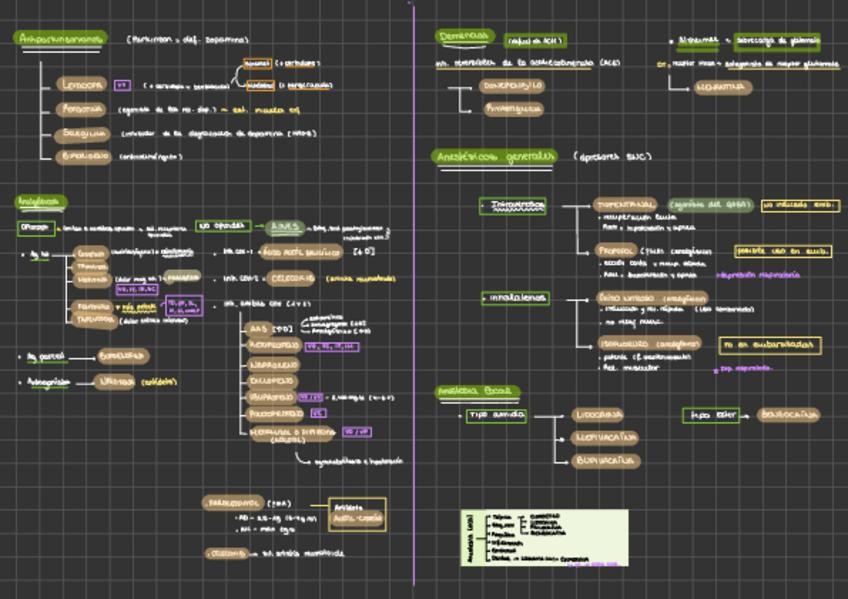
Task: Open the light green summary thumbnail
Action: click(x=545, y=538)
